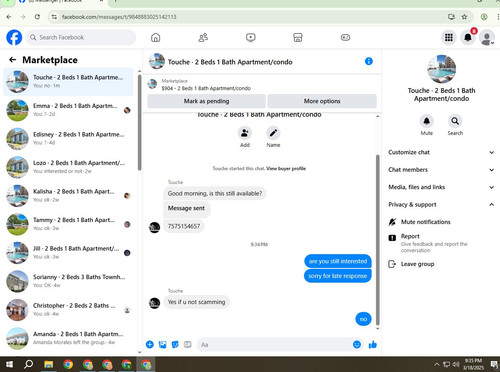Bookmark this page star icon
500x372 pixels.
pyautogui.click(x=464, y=17)
